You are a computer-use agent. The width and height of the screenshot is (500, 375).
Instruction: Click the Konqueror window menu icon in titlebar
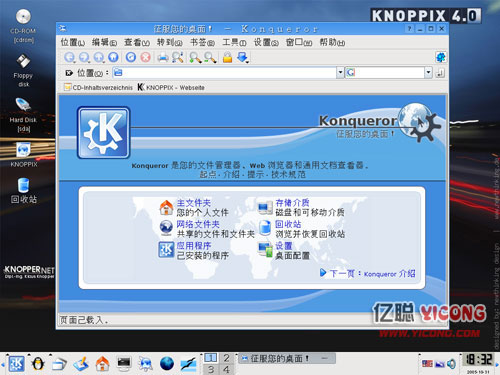pyautogui.click(x=63, y=29)
